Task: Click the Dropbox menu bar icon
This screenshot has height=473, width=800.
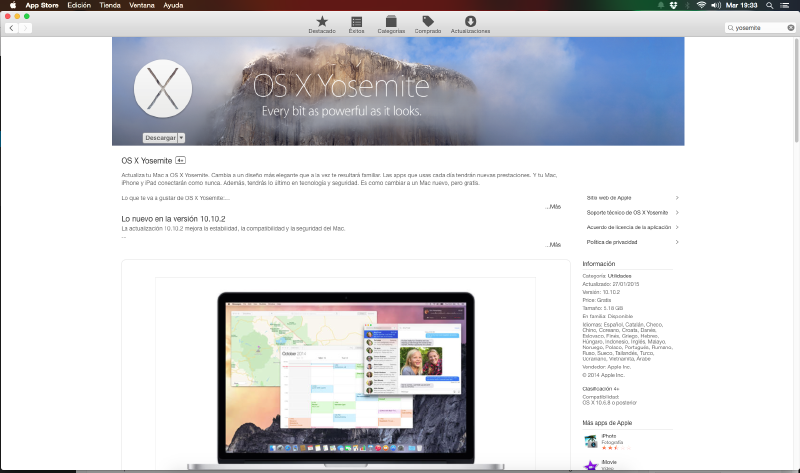Action: [x=673, y=5]
